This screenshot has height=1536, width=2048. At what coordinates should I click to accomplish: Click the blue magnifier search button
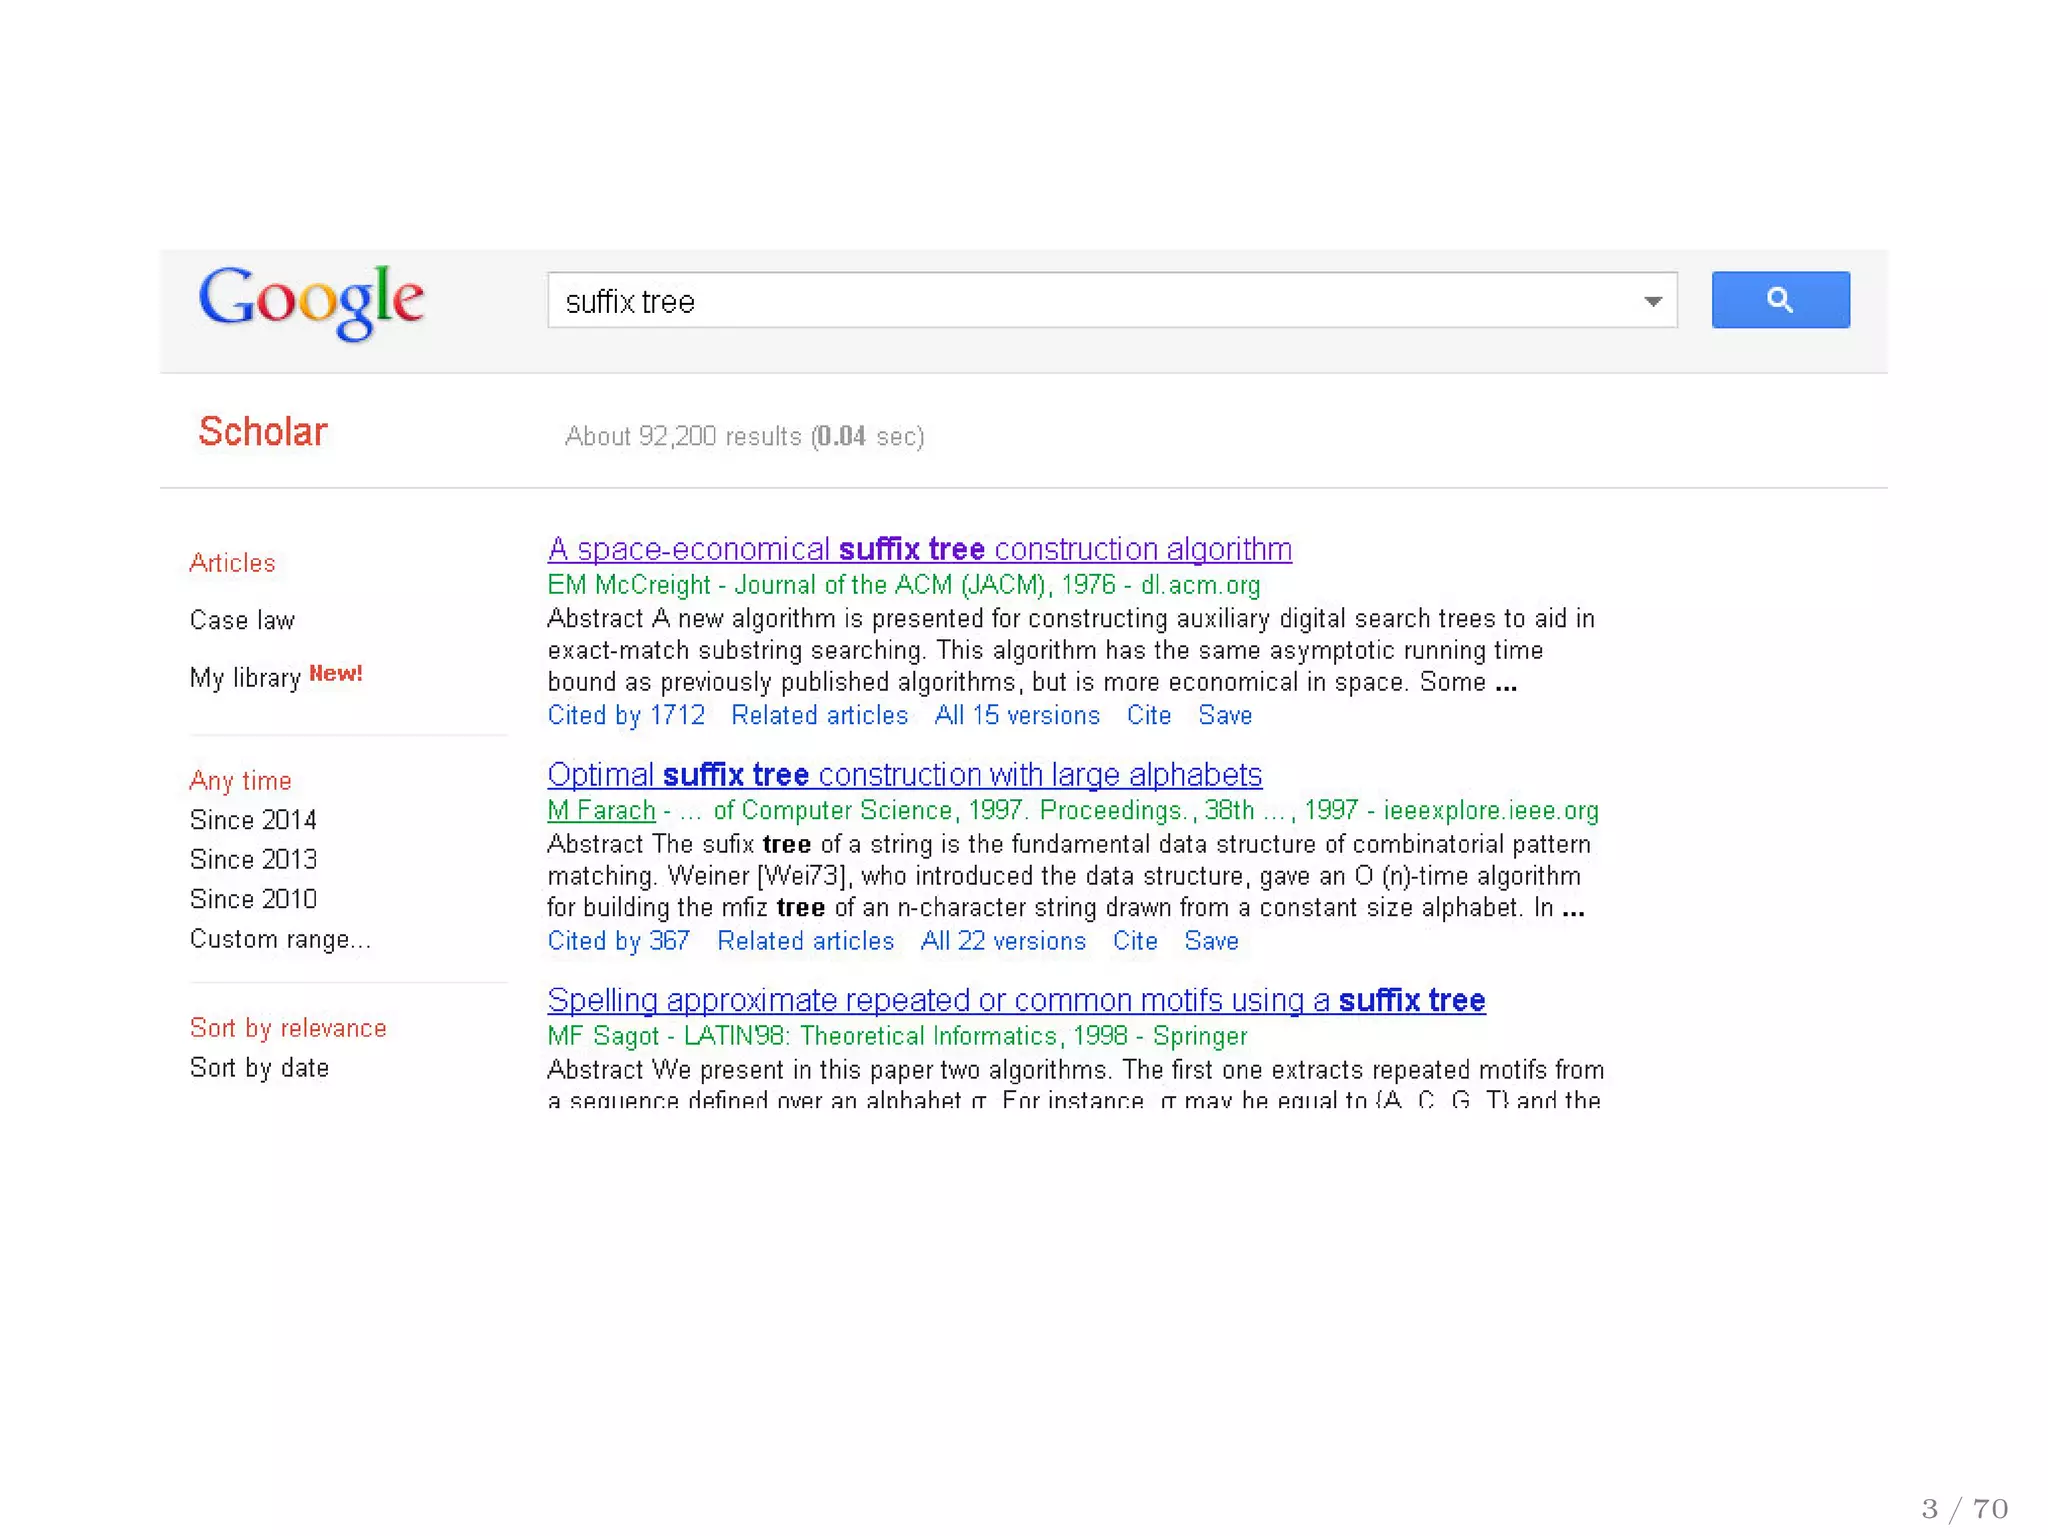coord(1780,299)
